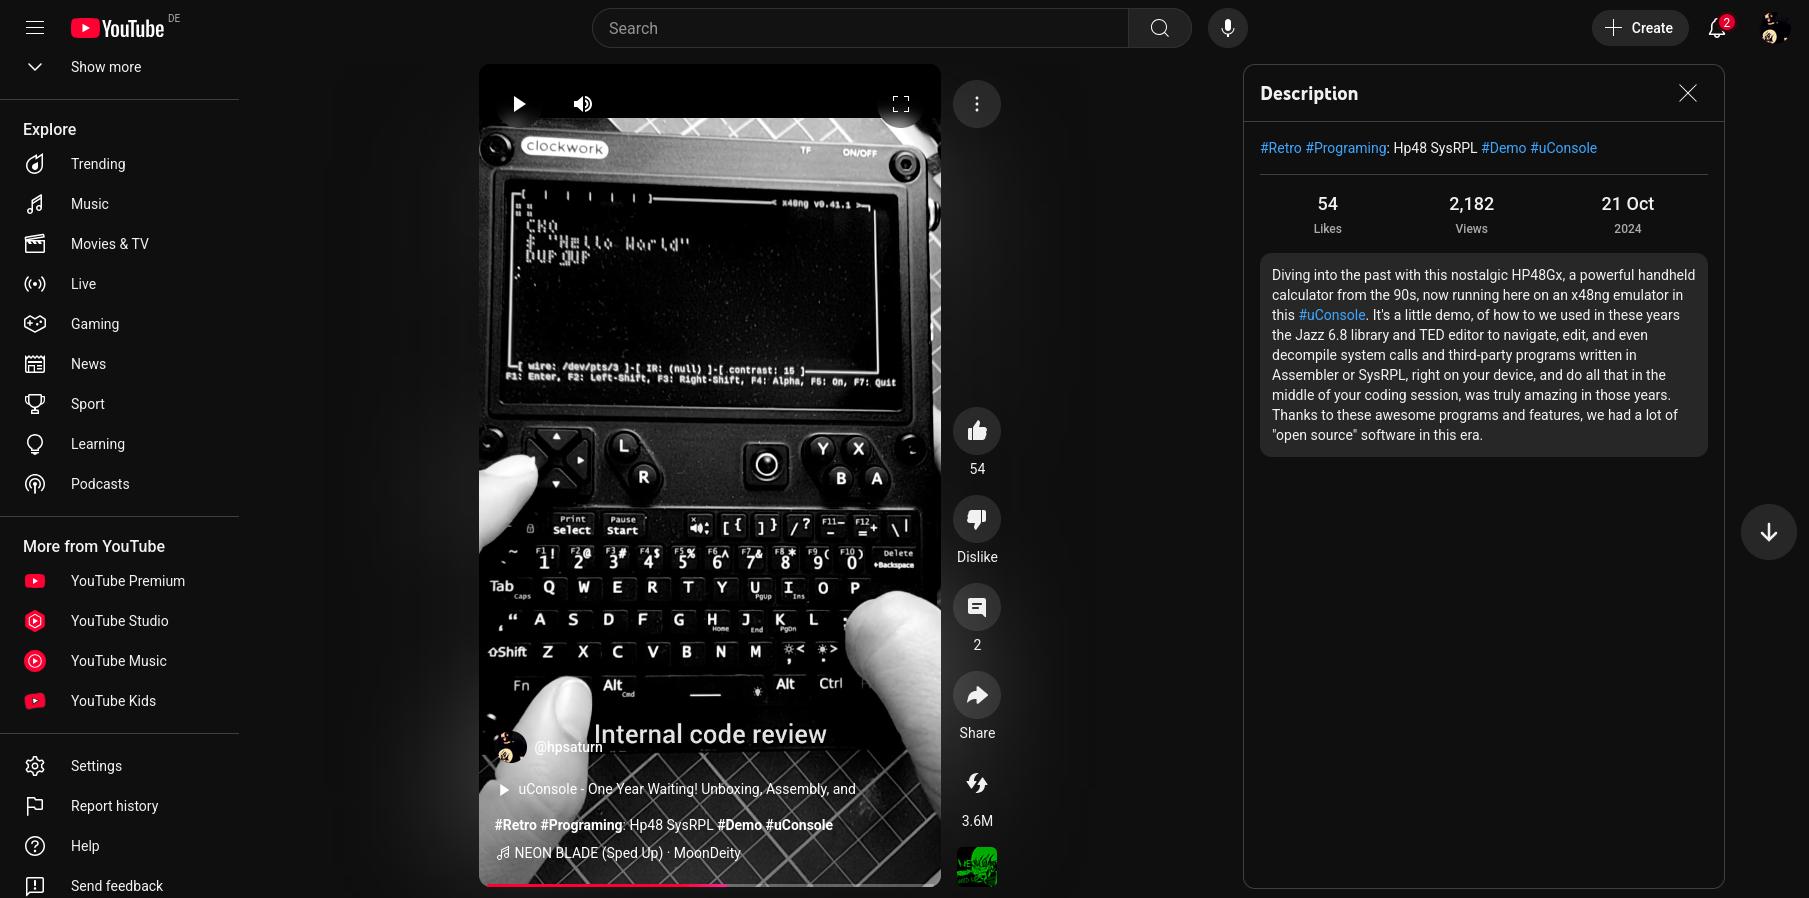
Task: Go to the YouTube home logo
Action: pyautogui.click(x=117, y=28)
